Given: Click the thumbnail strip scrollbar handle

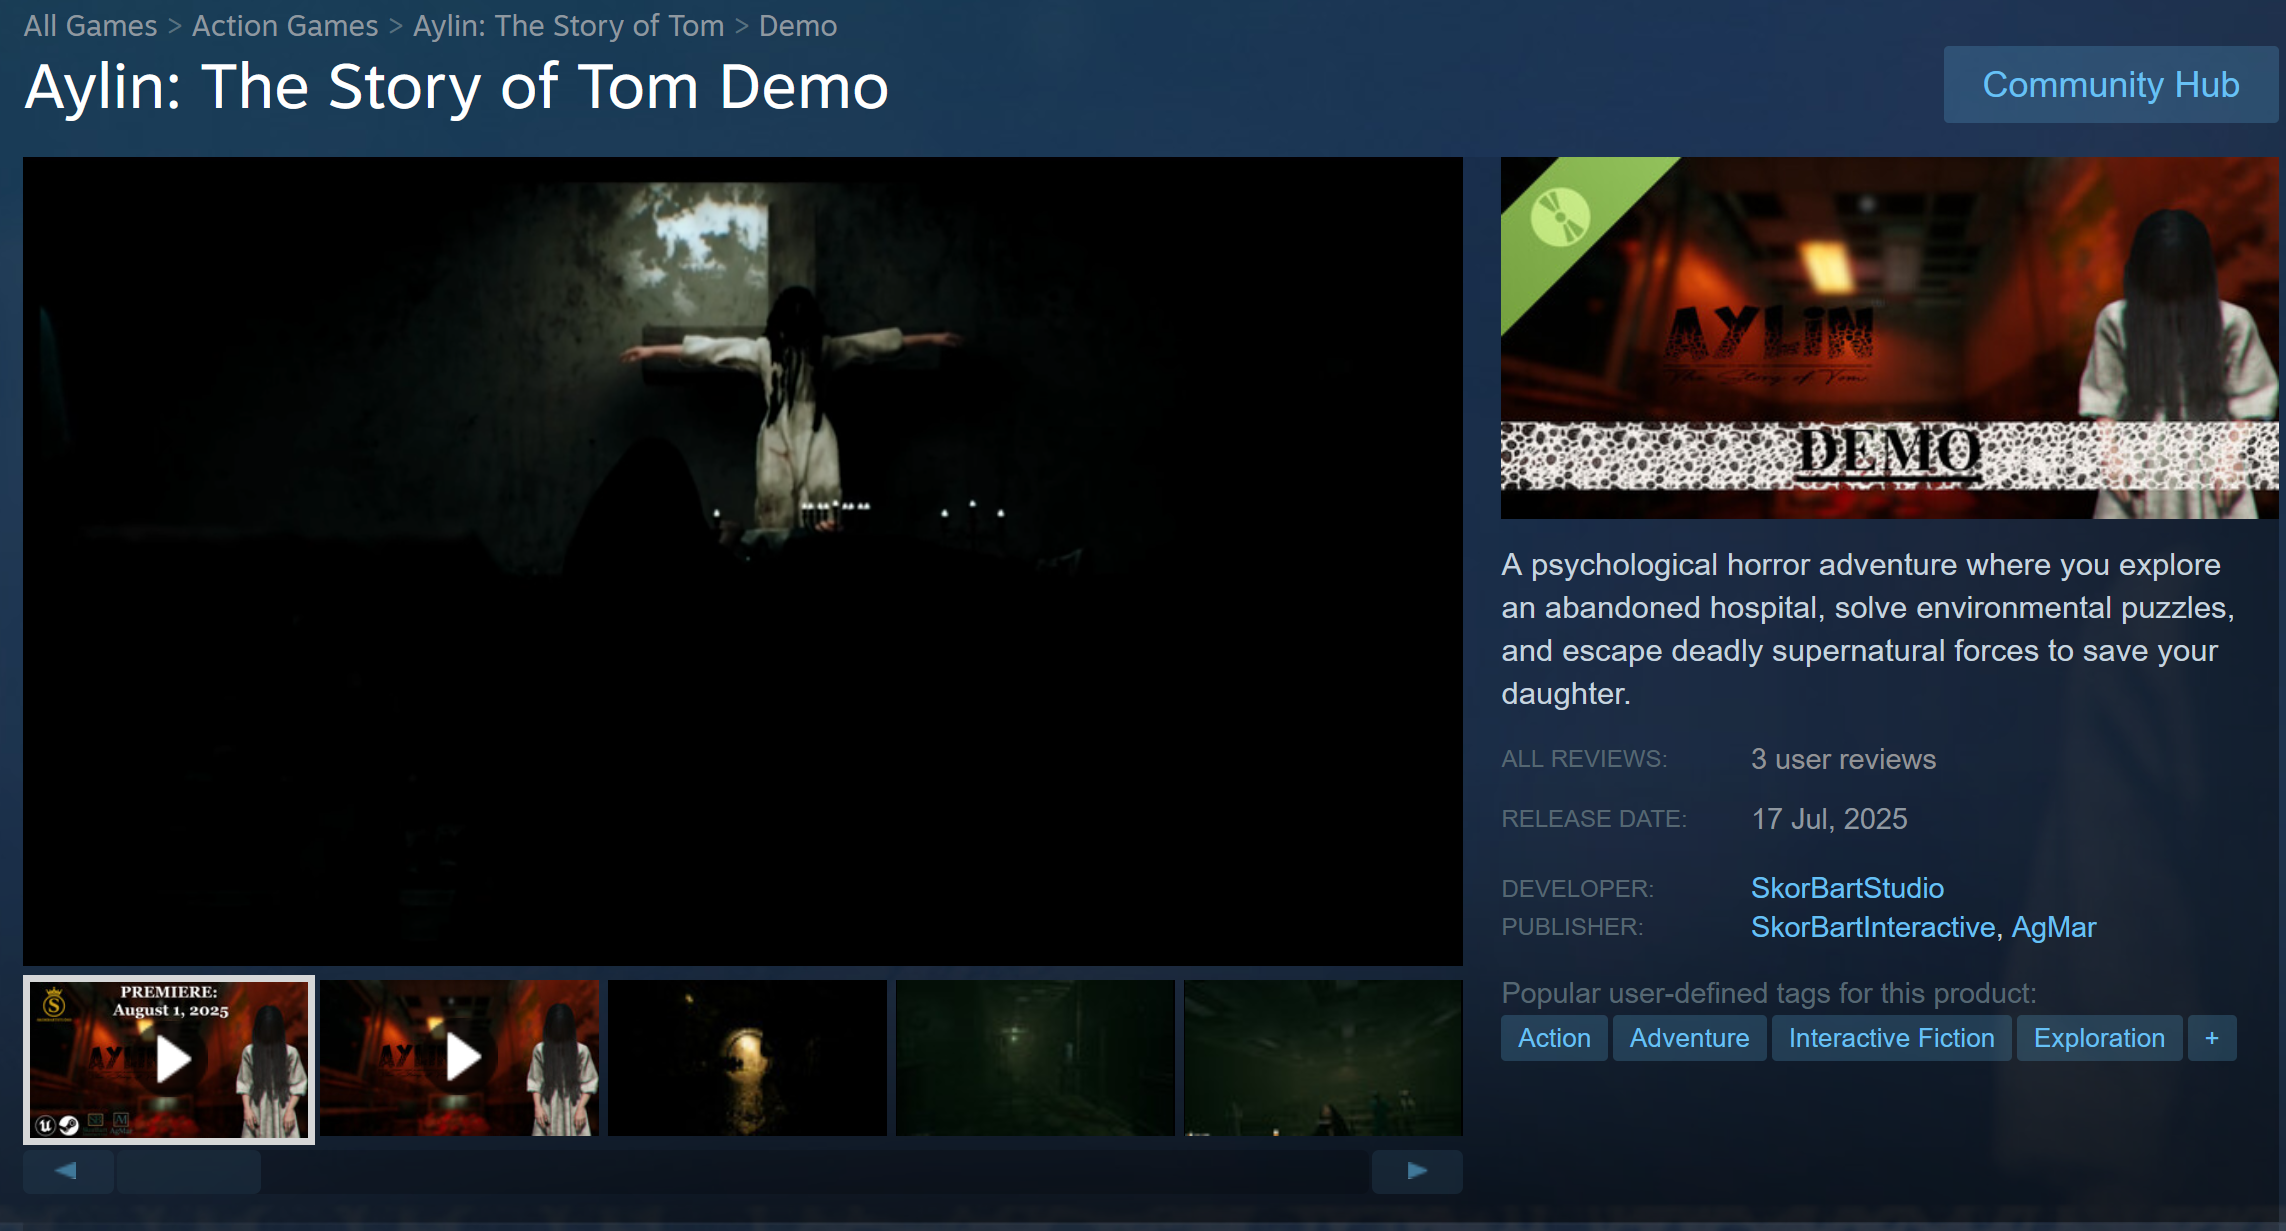Looking at the screenshot, I should [189, 1171].
